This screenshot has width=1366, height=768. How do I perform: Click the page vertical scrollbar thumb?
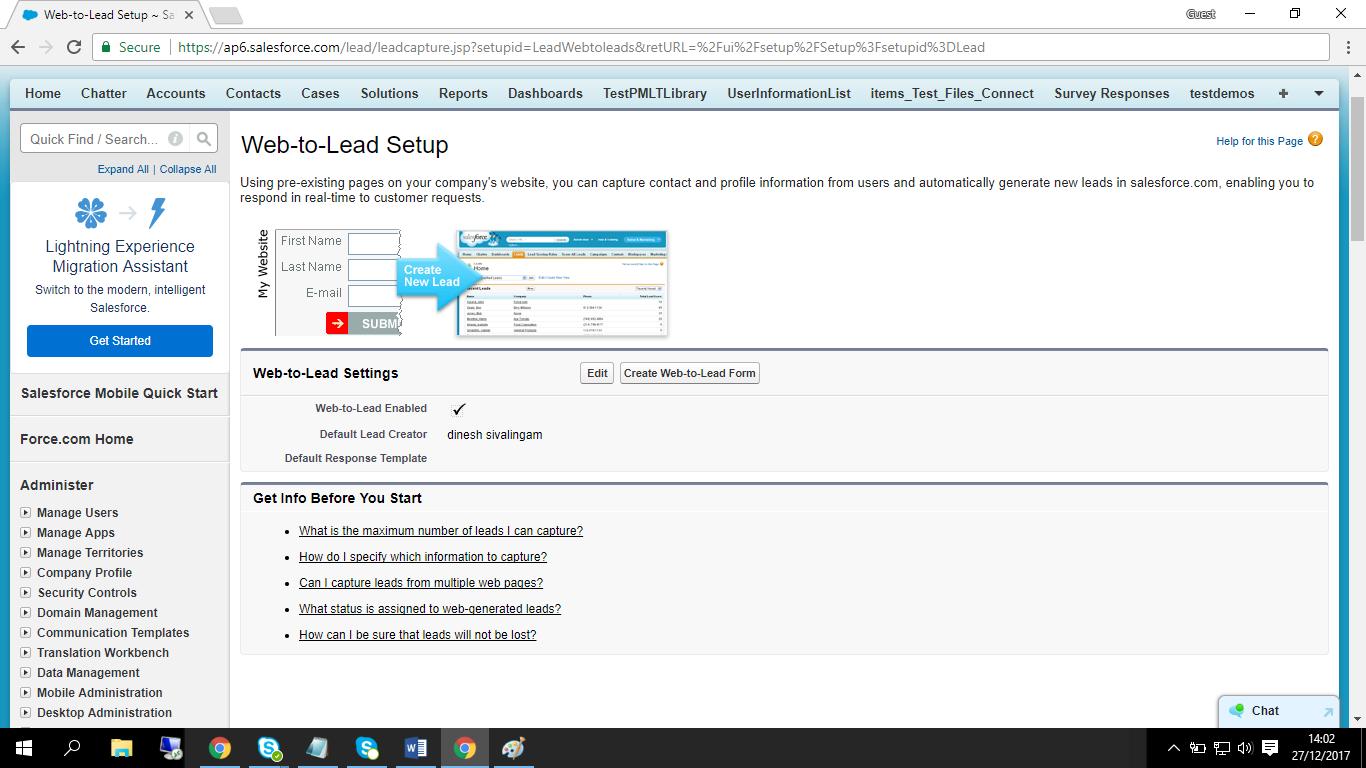pyautogui.click(x=1357, y=168)
